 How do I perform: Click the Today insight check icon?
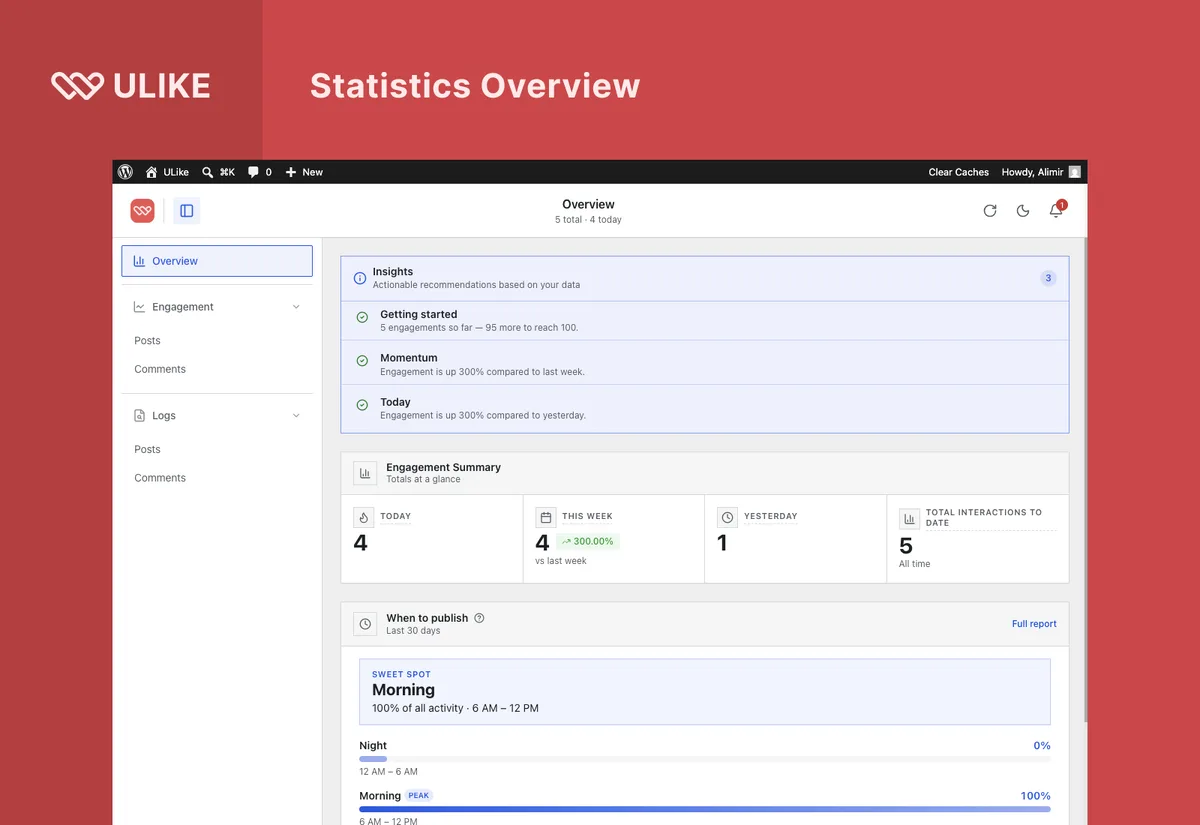tap(362, 405)
